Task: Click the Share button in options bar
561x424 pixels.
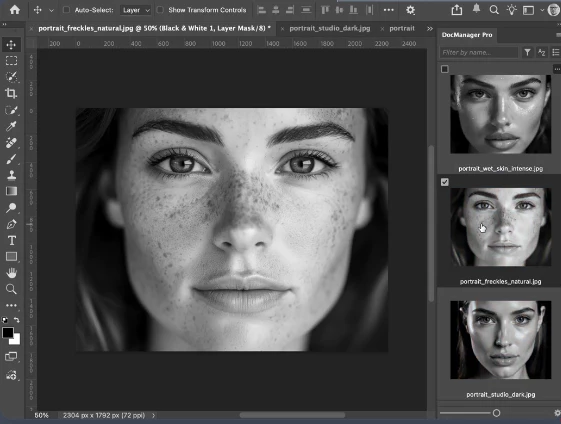Action: click(x=457, y=10)
